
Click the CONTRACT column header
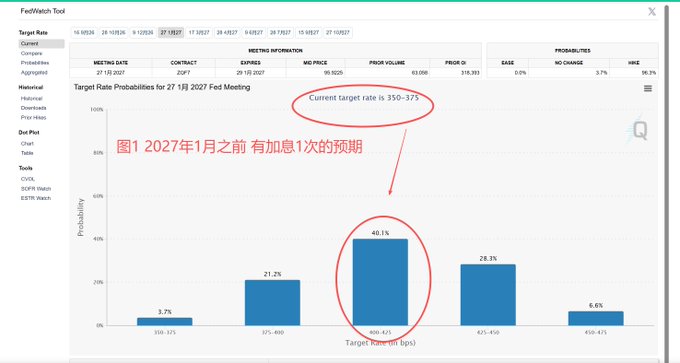point(183,63)
